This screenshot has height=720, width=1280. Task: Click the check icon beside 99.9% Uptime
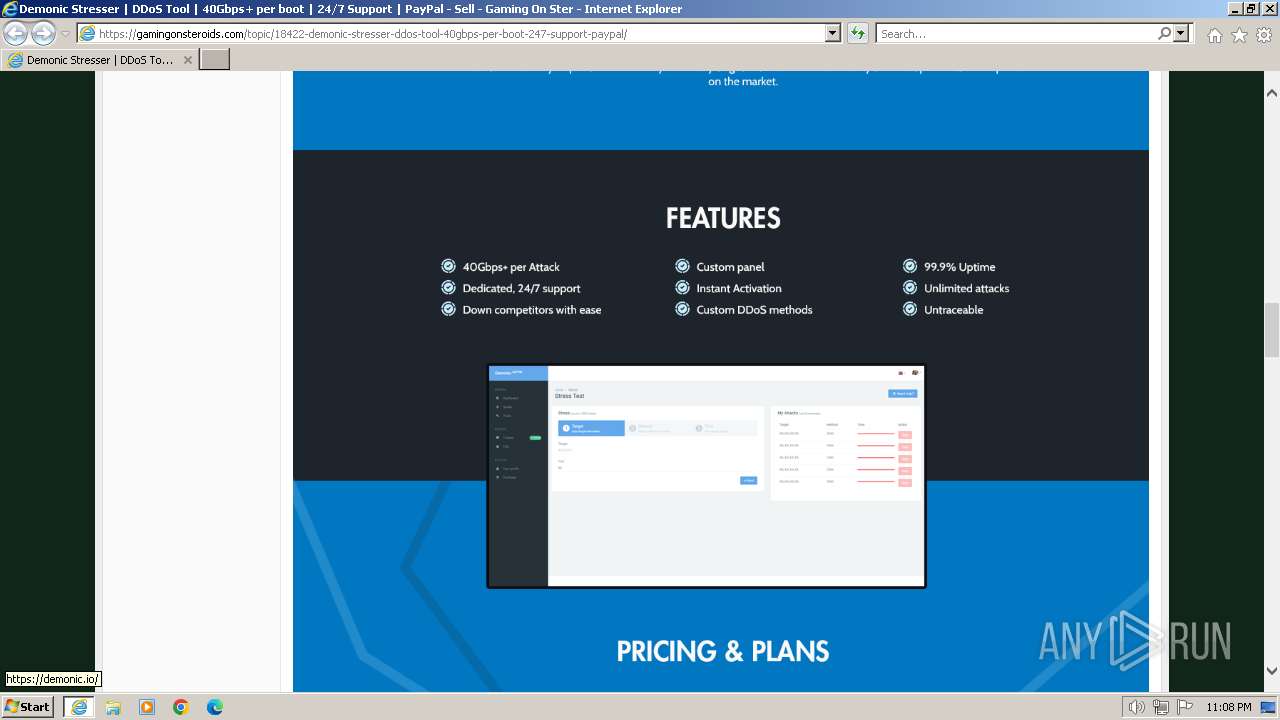(x=910, y=266)
